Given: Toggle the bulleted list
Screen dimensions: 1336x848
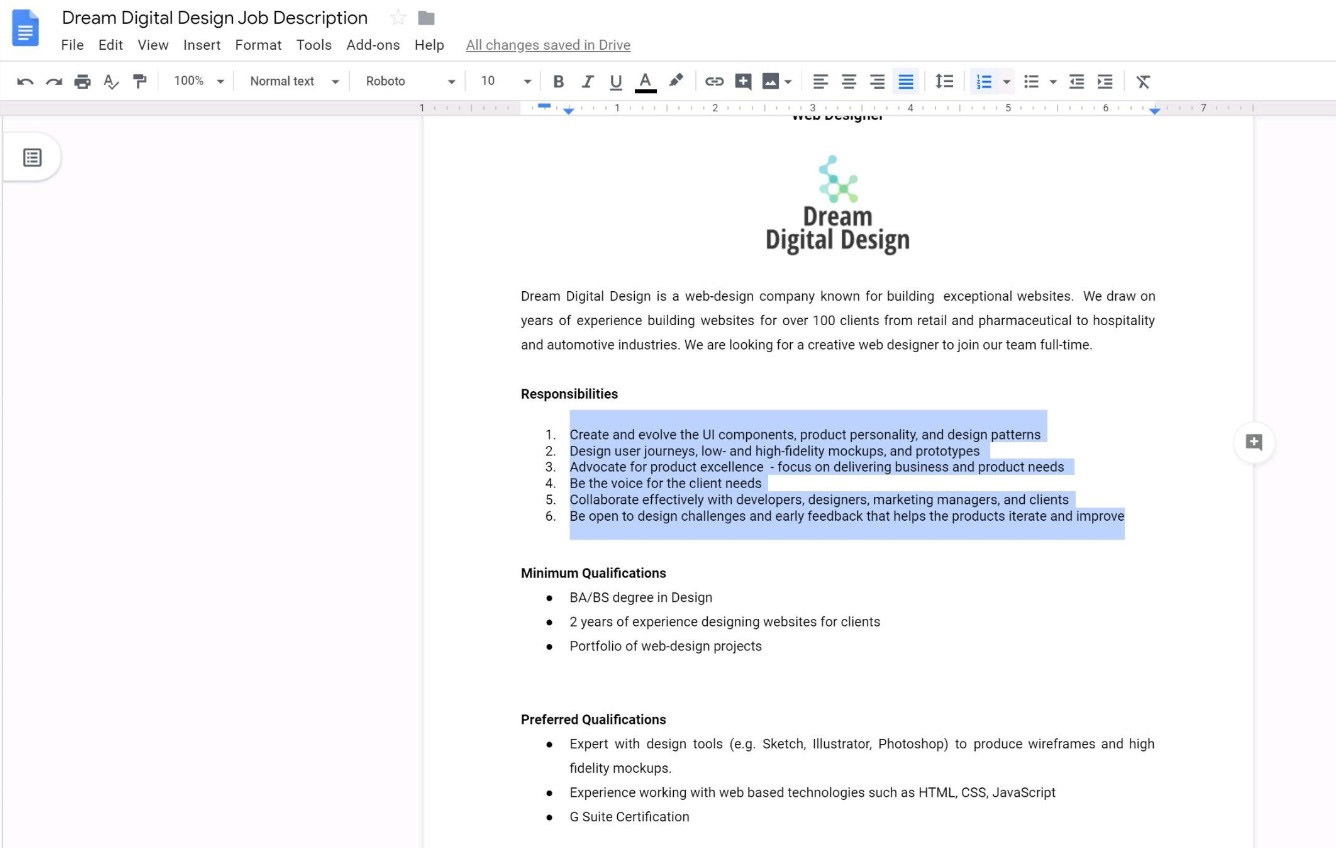Looking at the screenshot, I should 1031,82.
